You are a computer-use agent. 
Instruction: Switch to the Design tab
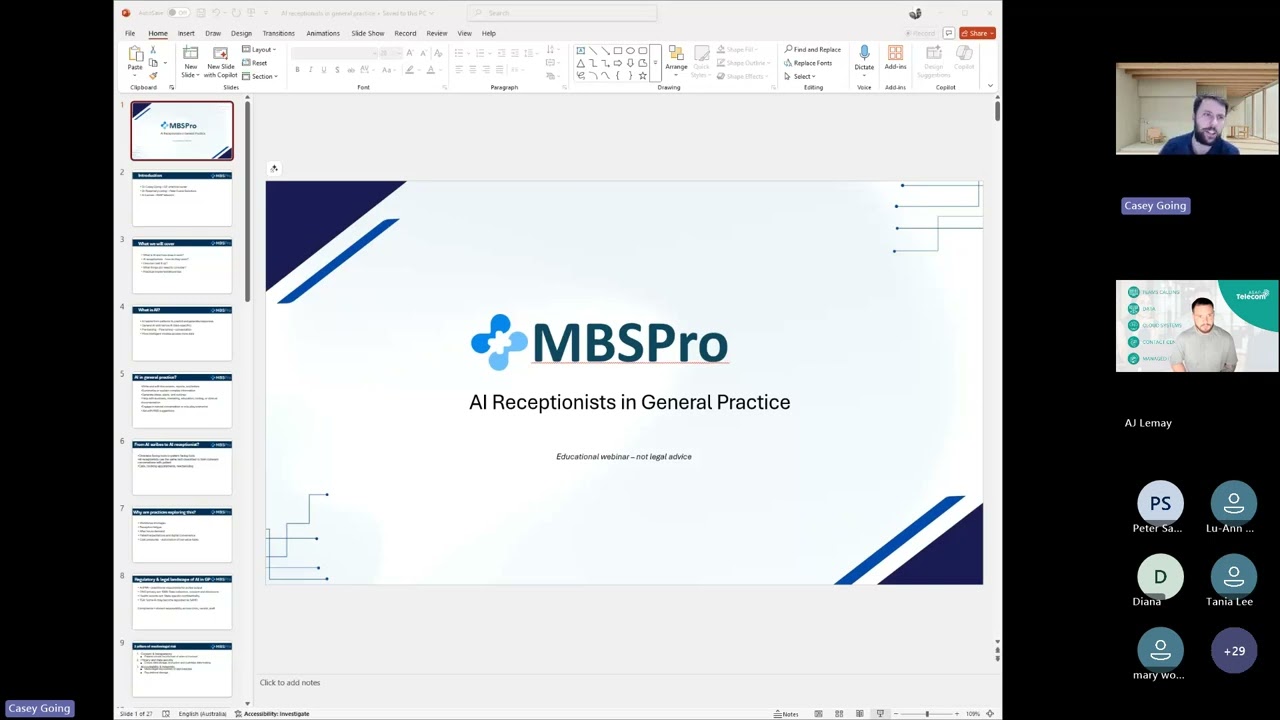pyautogui.click(x=241, y=33)
